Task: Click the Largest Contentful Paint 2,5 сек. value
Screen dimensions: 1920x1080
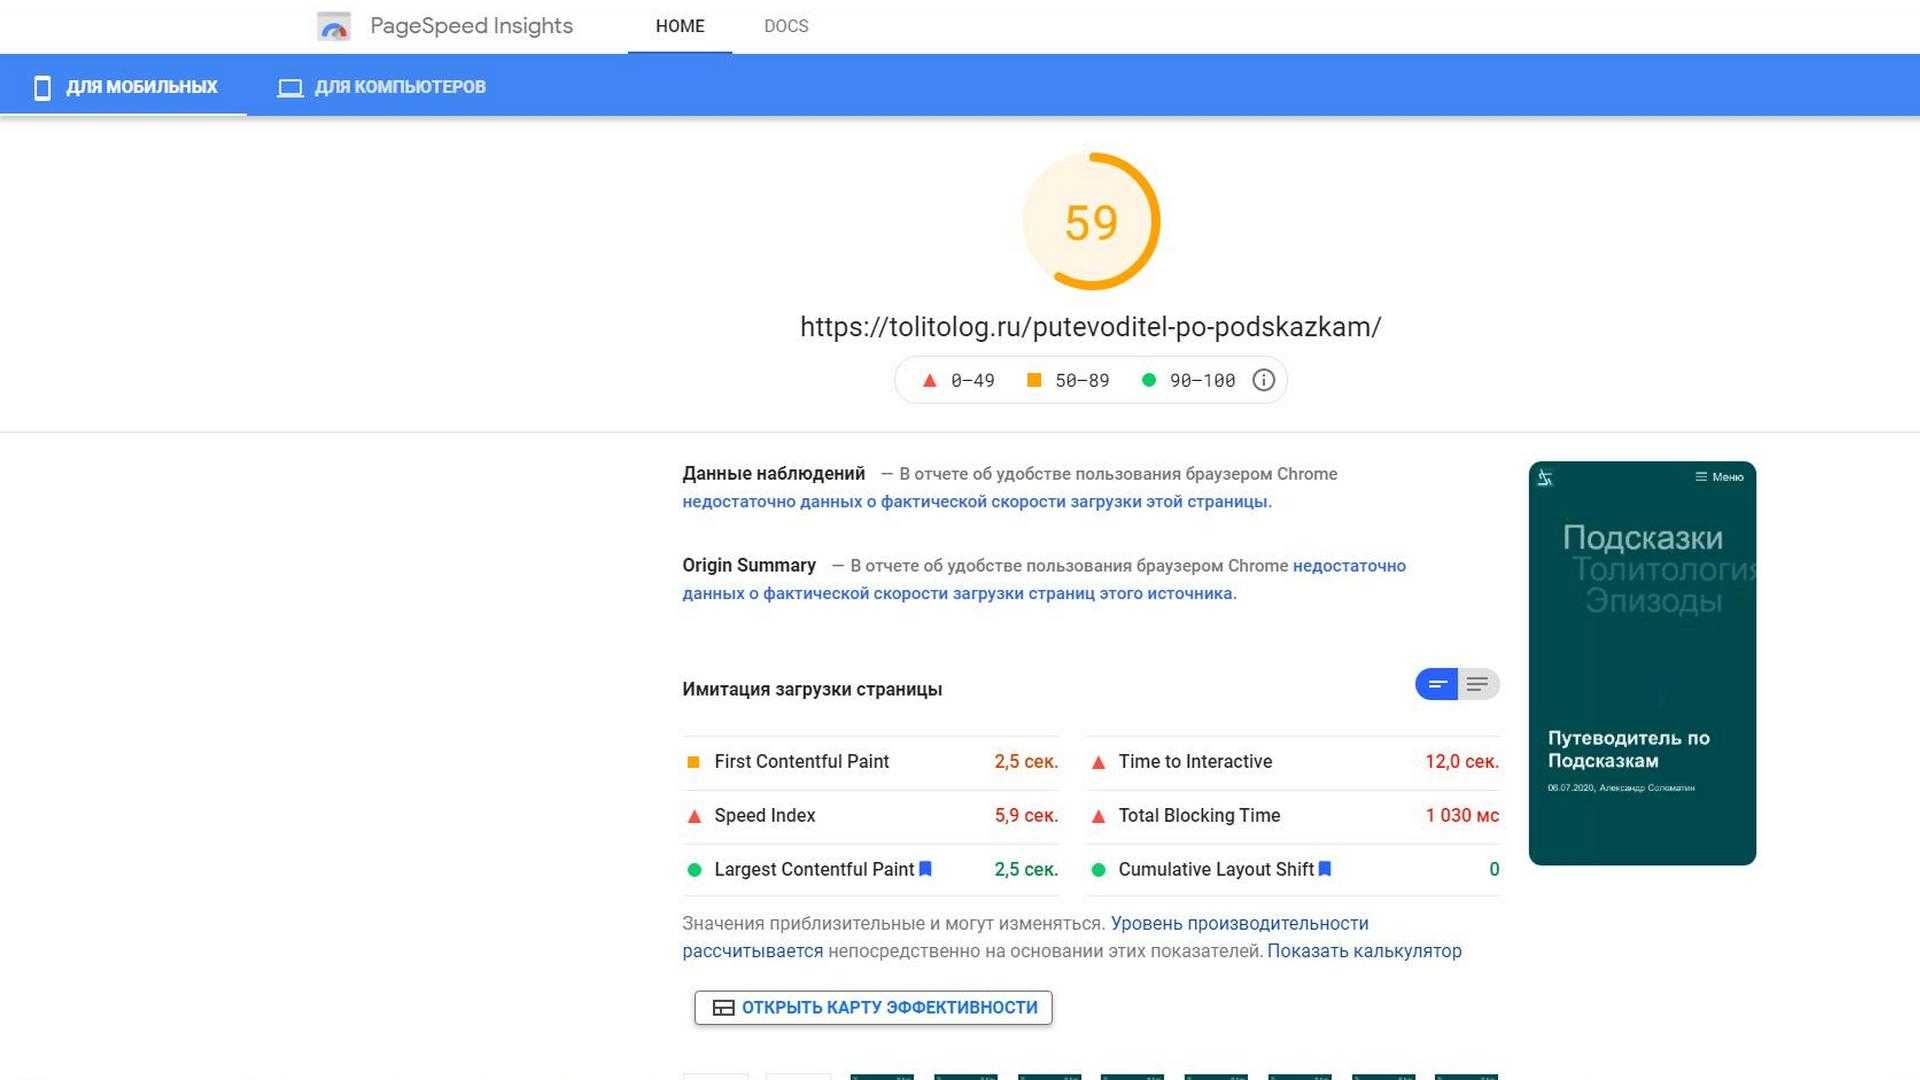Action: pos(1026,870)
